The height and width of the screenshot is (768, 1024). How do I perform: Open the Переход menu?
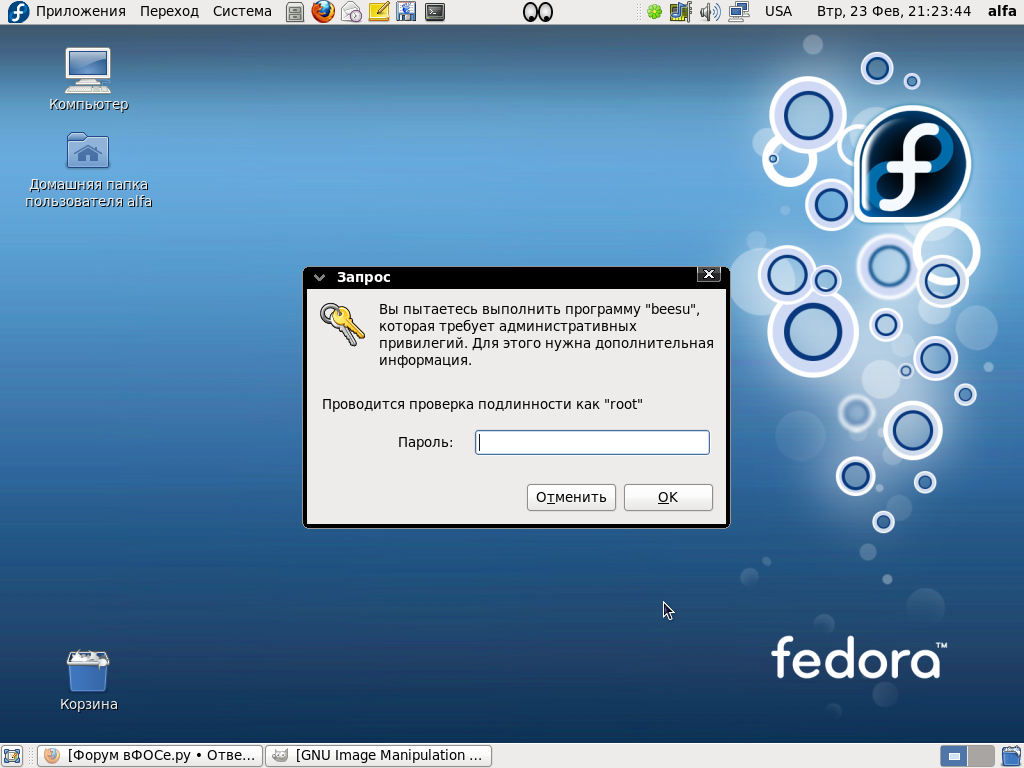[x=169, y=11]
